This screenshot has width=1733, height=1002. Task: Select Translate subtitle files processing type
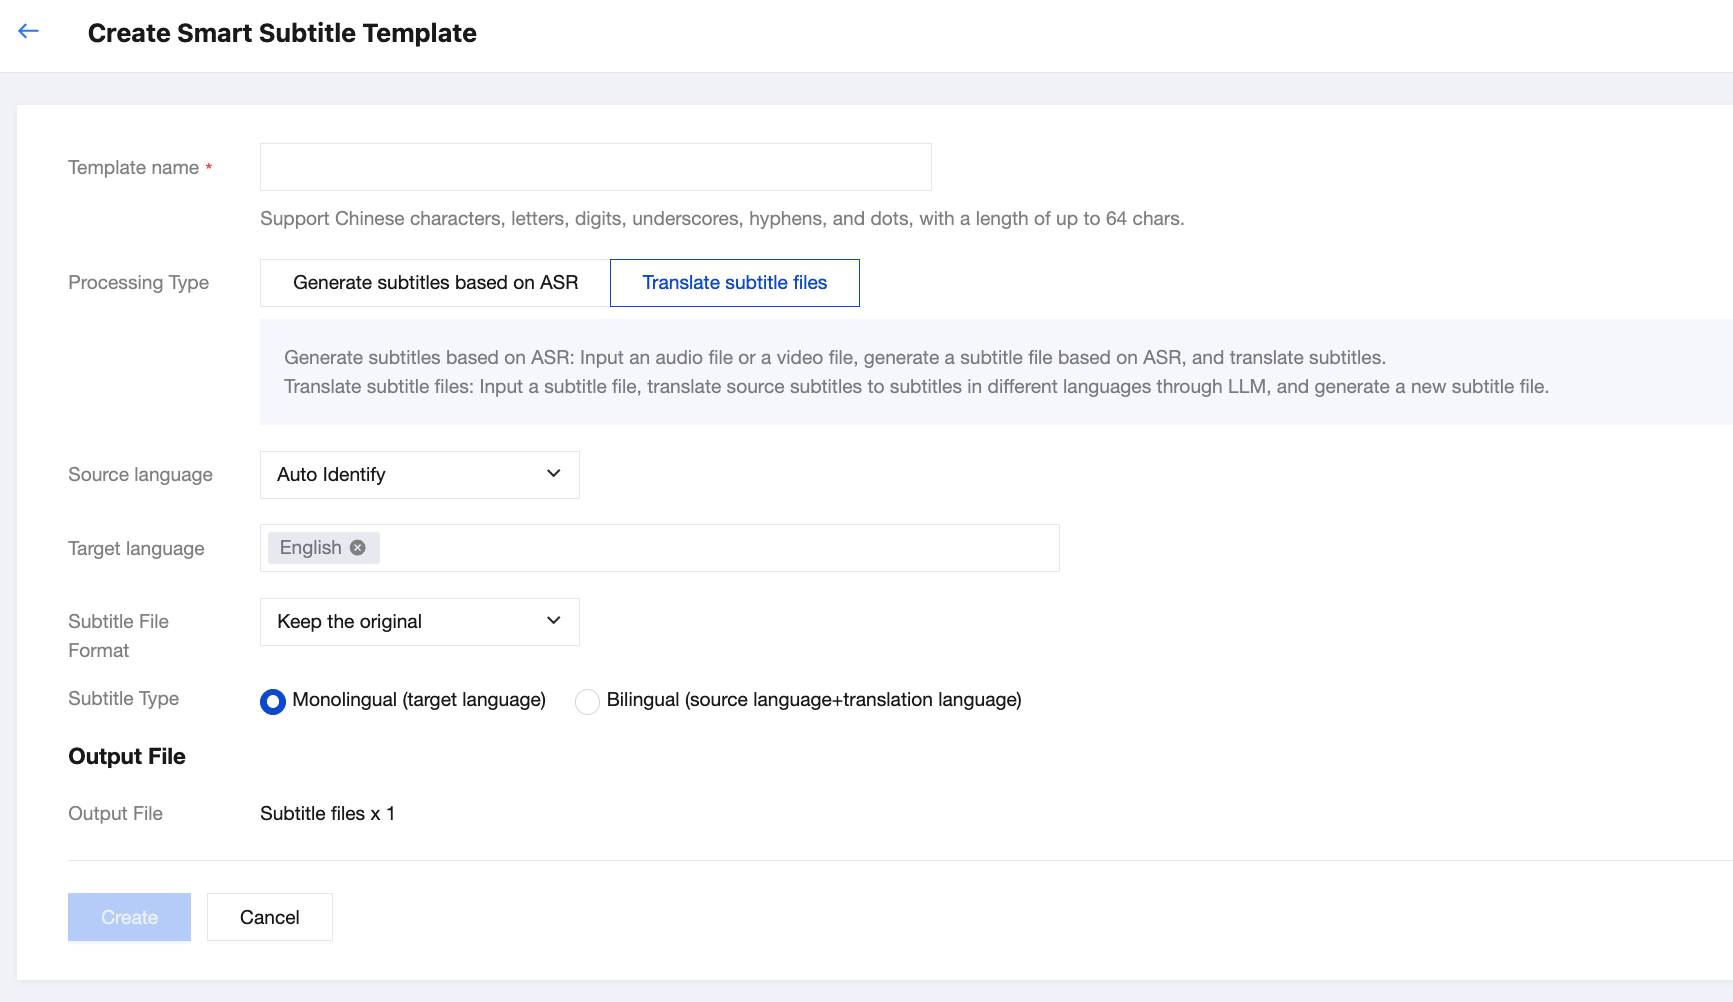[734, 283]
